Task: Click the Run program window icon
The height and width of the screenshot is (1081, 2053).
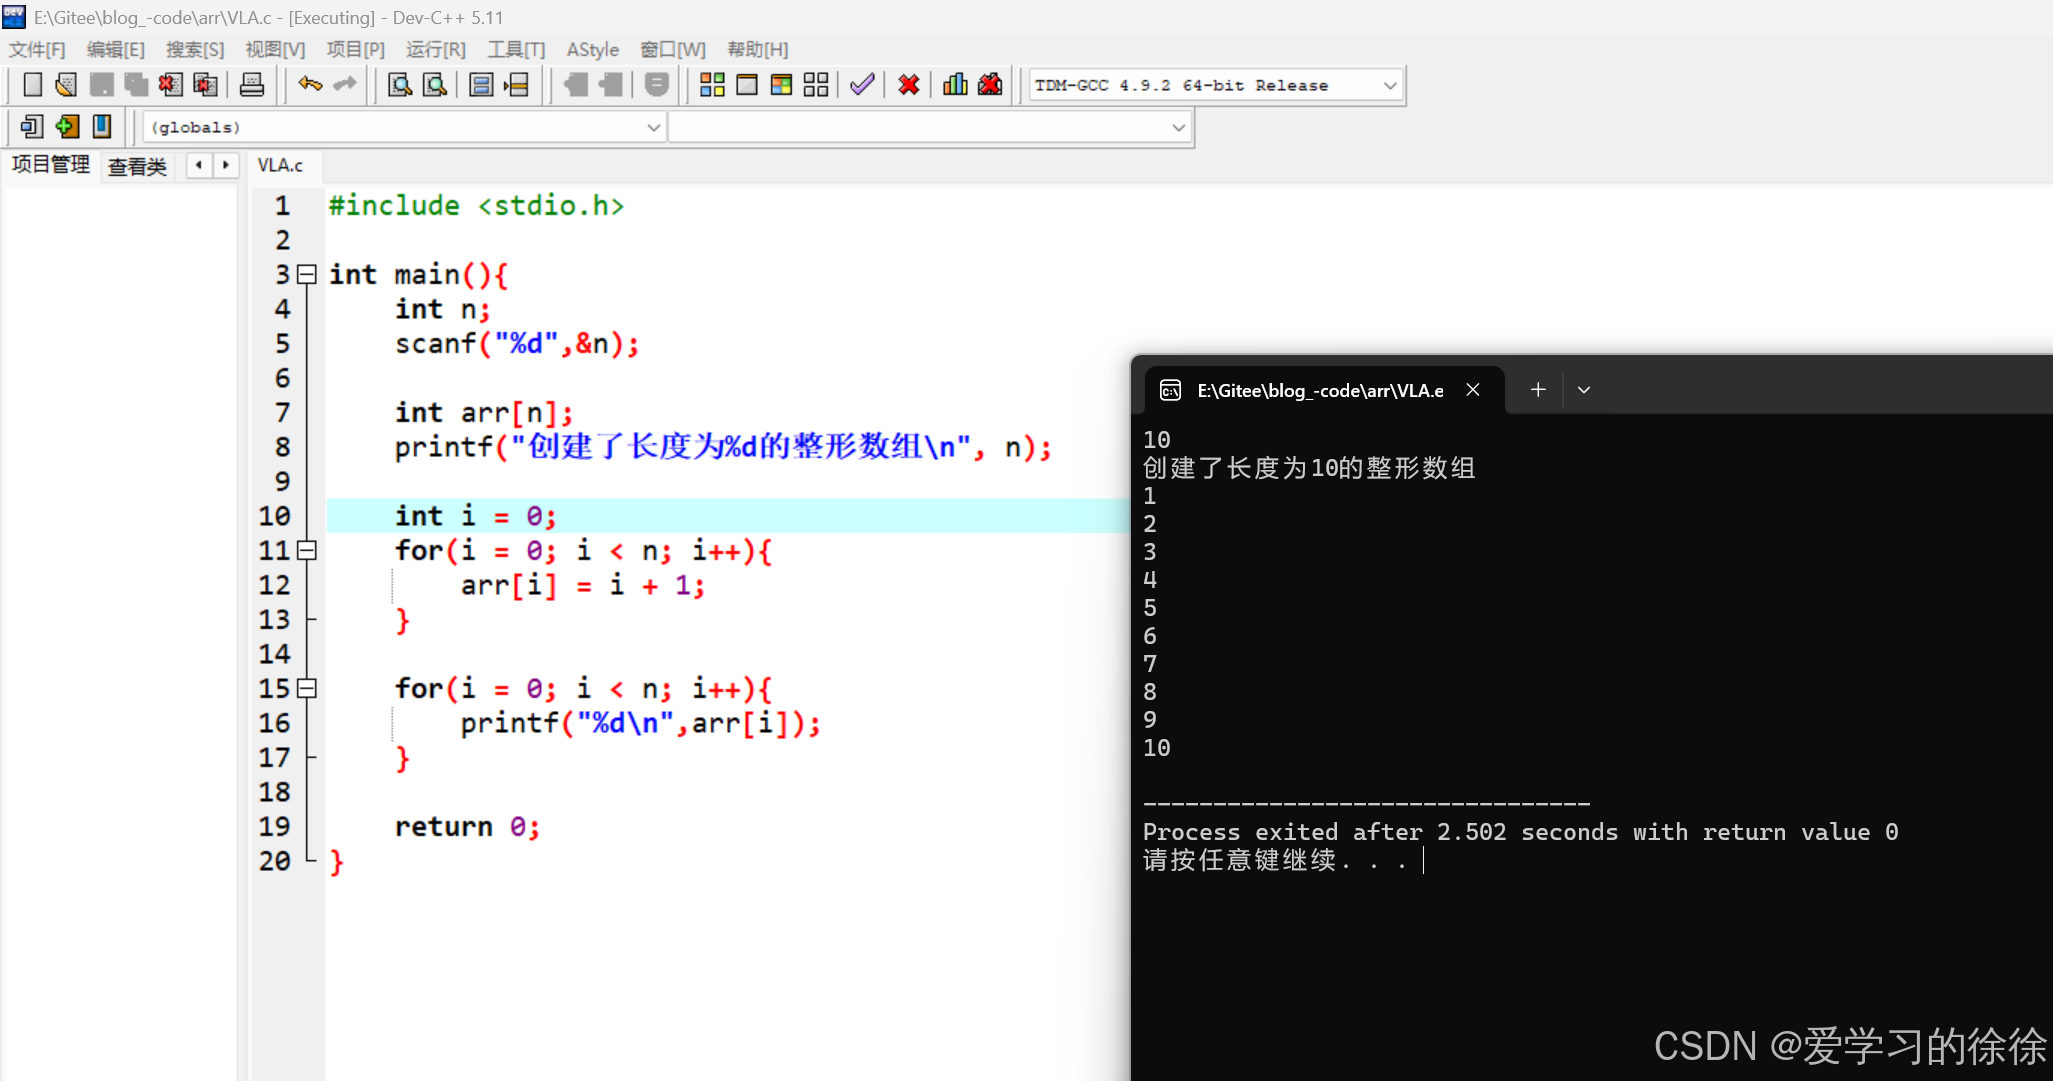Action: click(746, 85)
